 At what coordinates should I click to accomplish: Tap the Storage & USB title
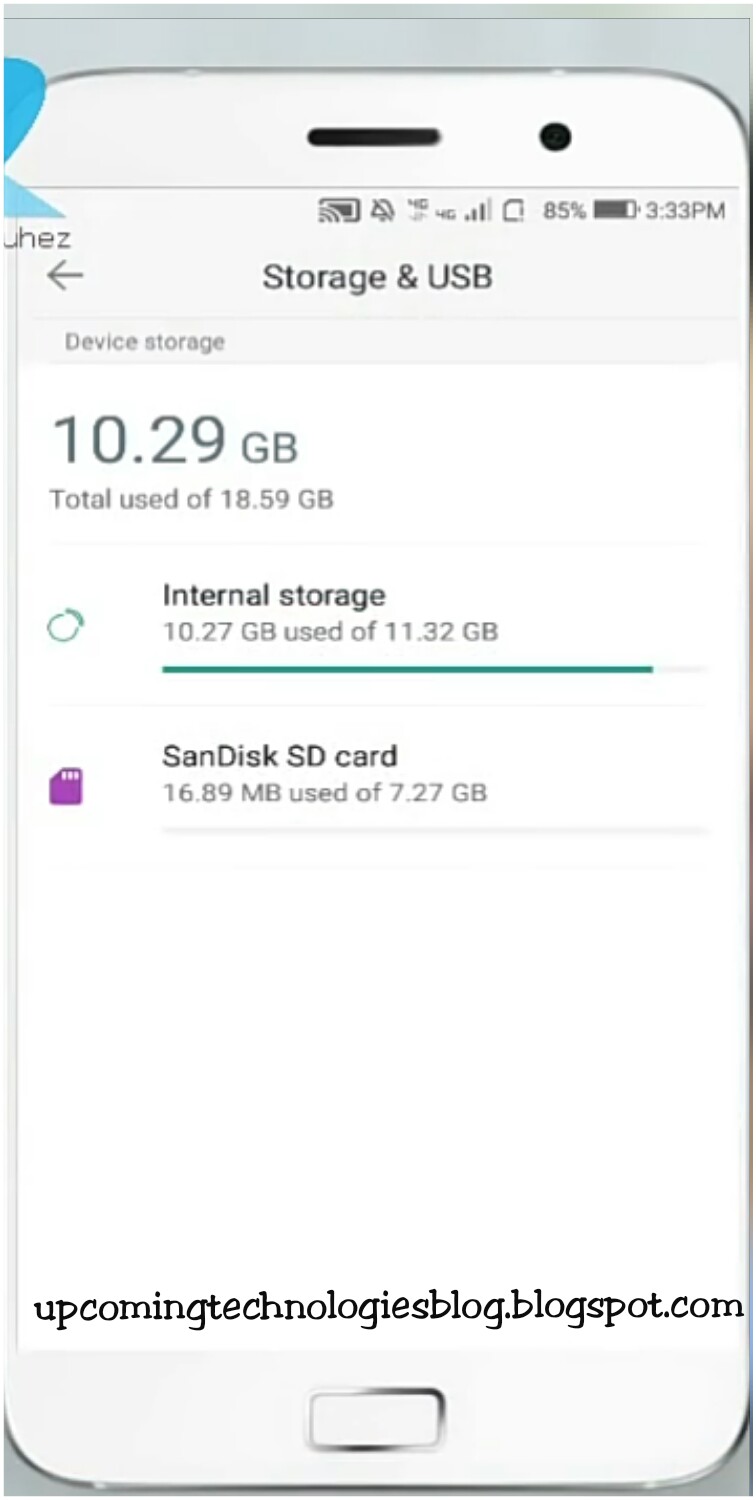click(x=377, y=277)
